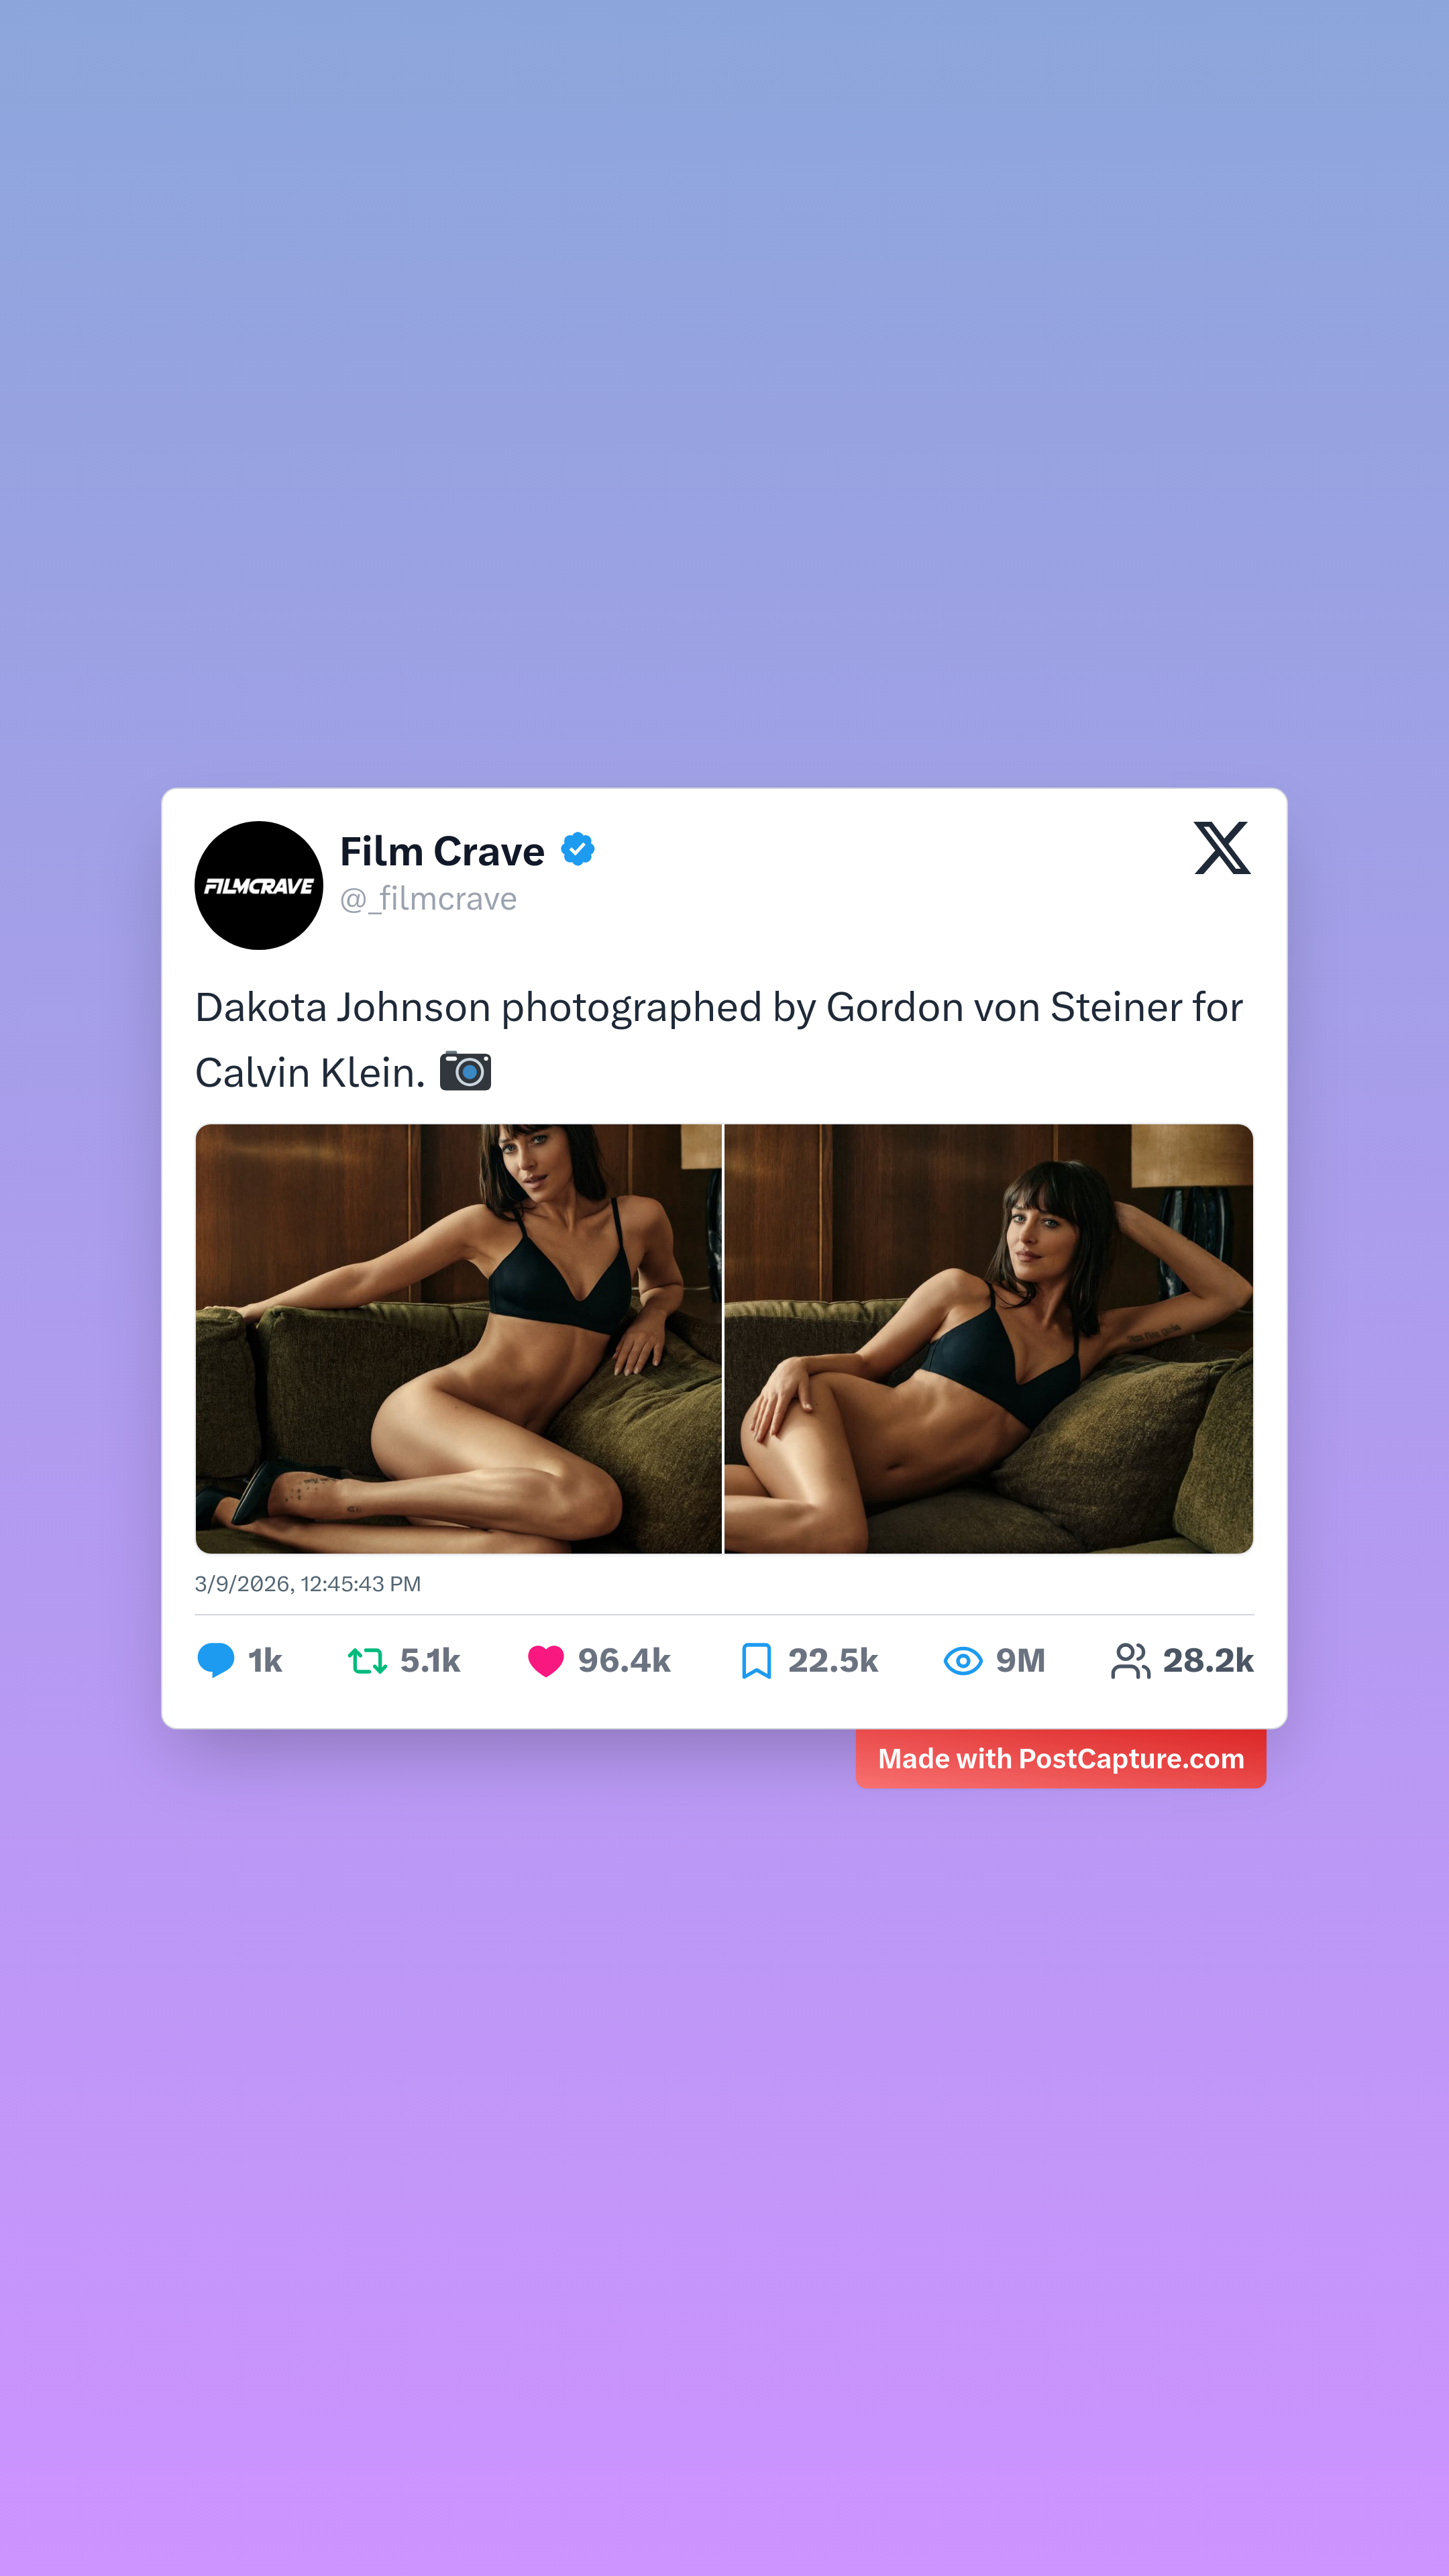The image size is (1449, 2576).
Task: Click the green repost arrows icon
Action: pyautogui.click(x=367, y=1661)
